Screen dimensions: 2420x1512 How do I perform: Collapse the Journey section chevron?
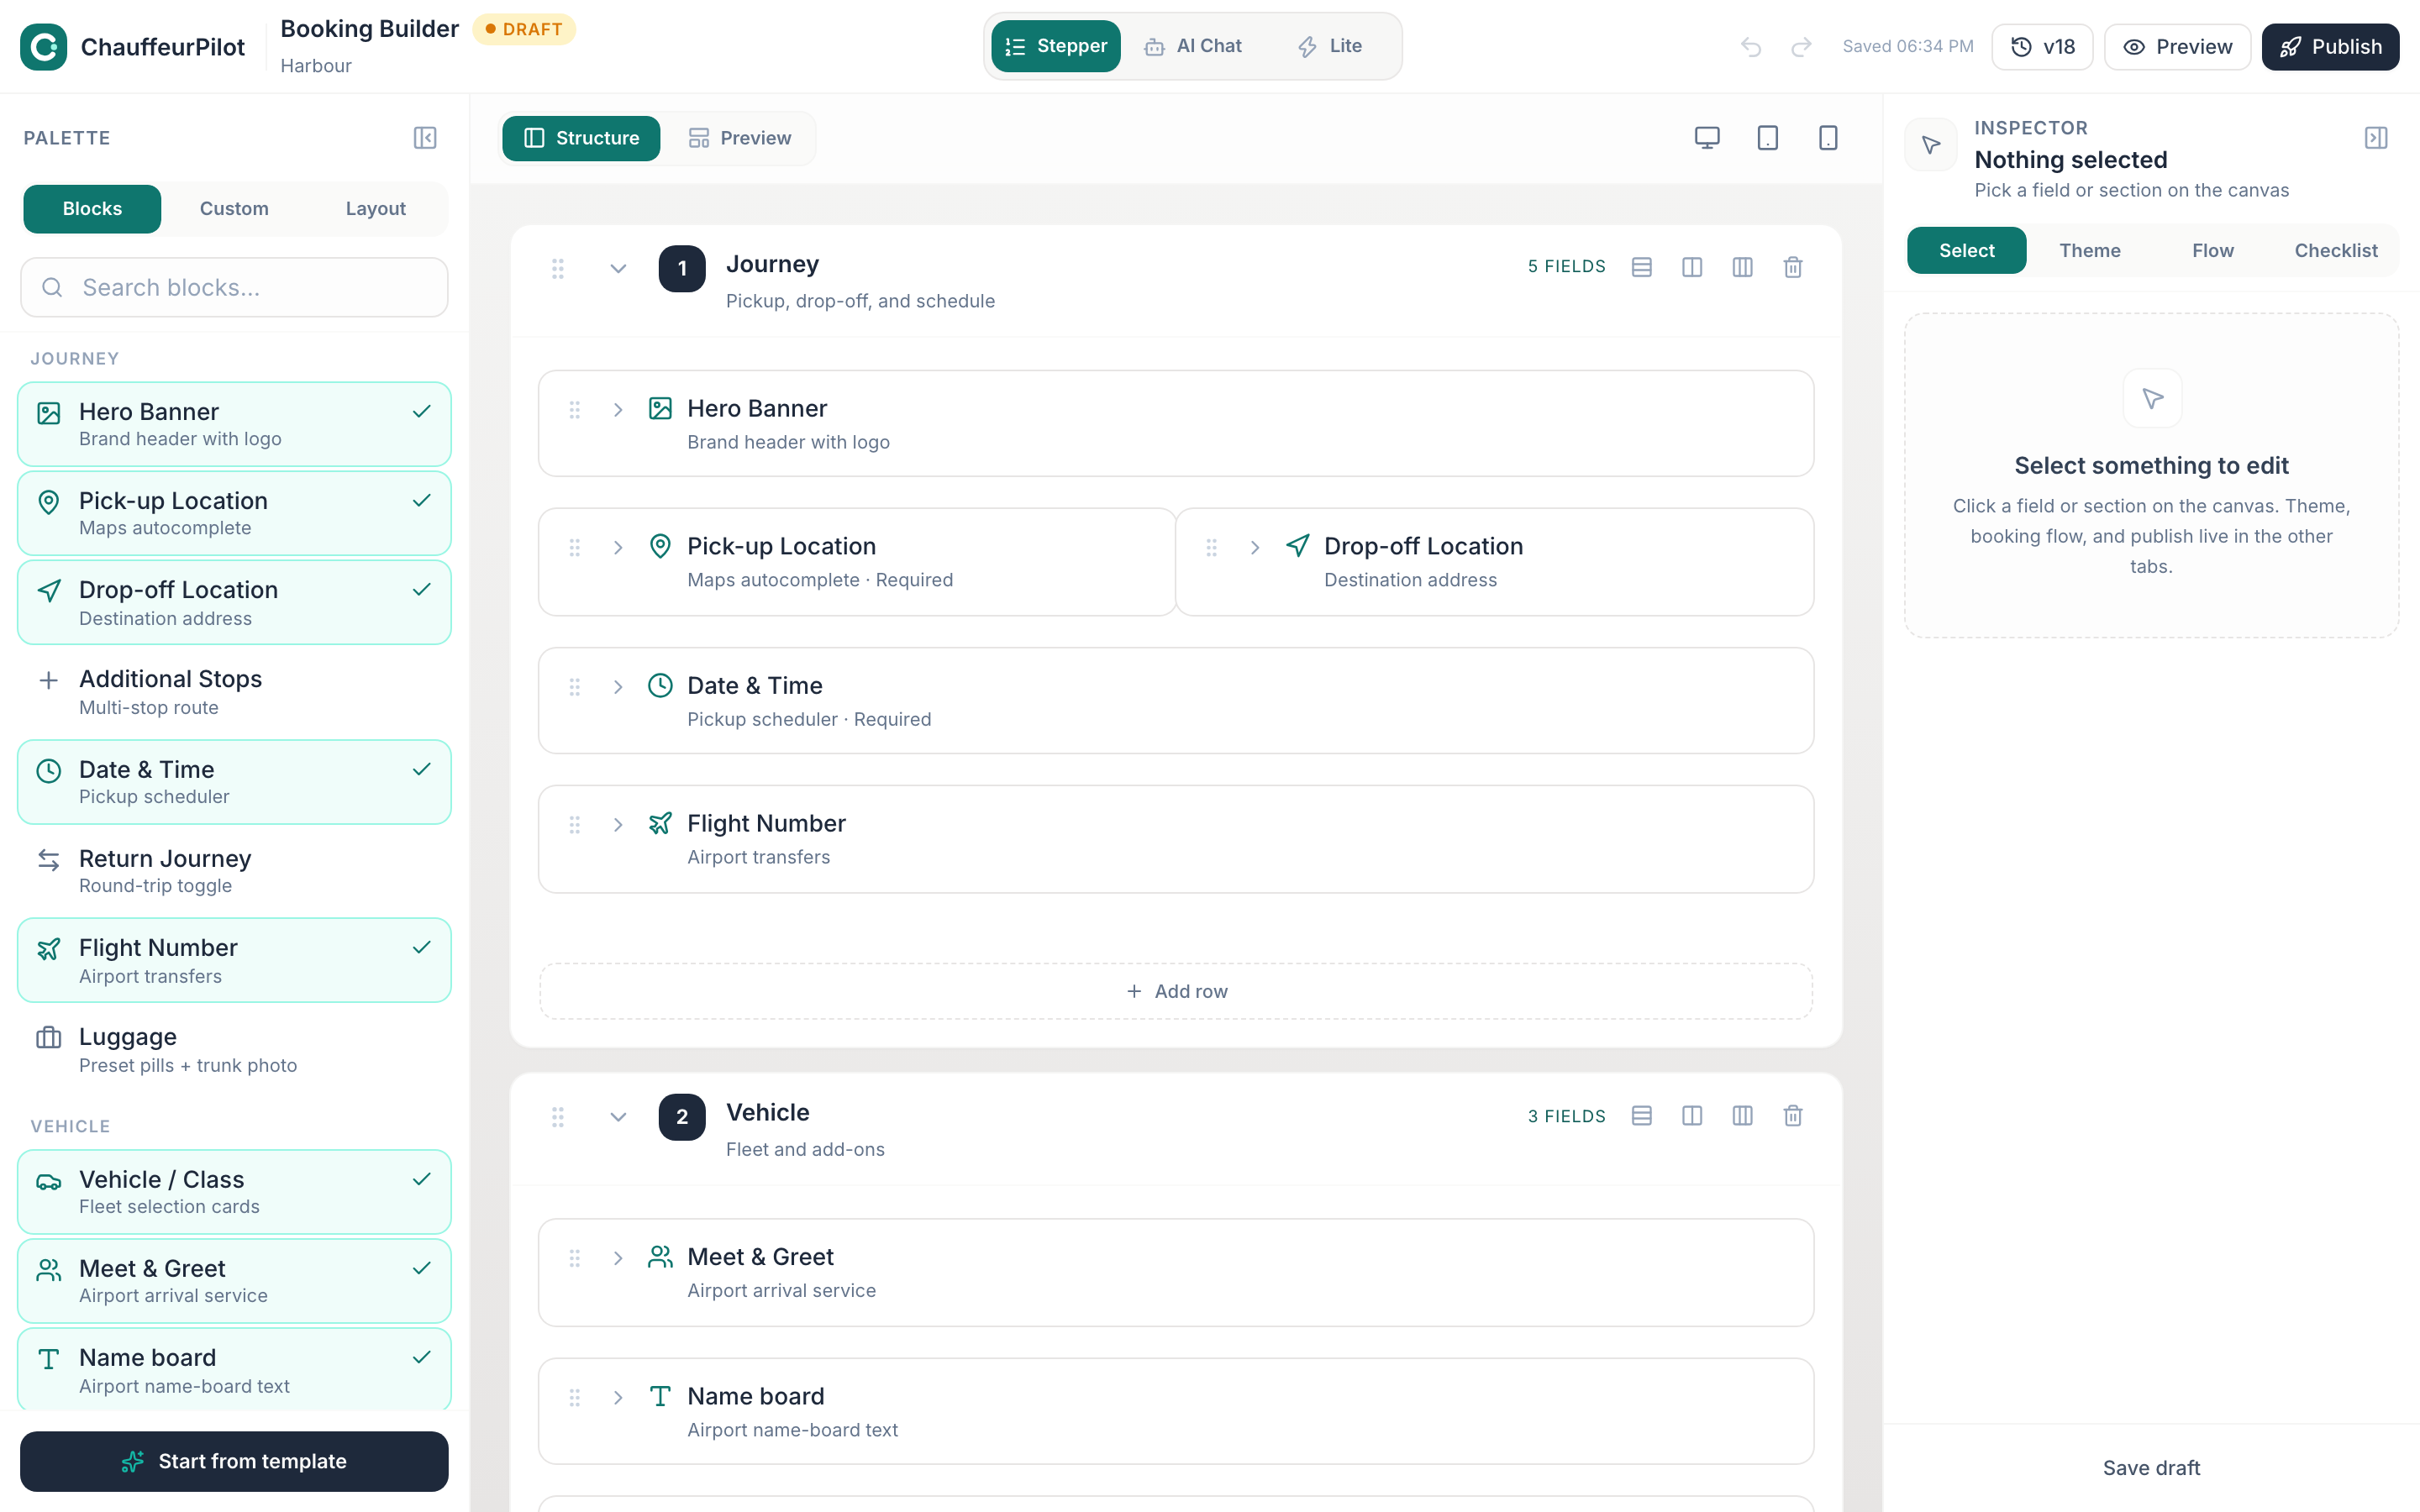(618, 268)
